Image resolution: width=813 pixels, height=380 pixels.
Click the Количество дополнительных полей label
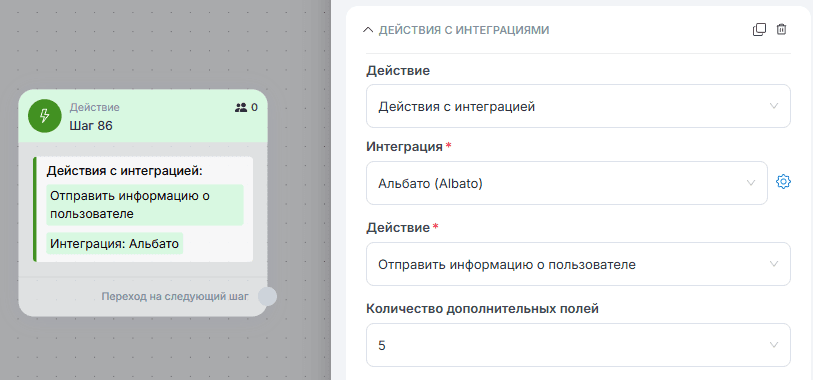point(483,309)
